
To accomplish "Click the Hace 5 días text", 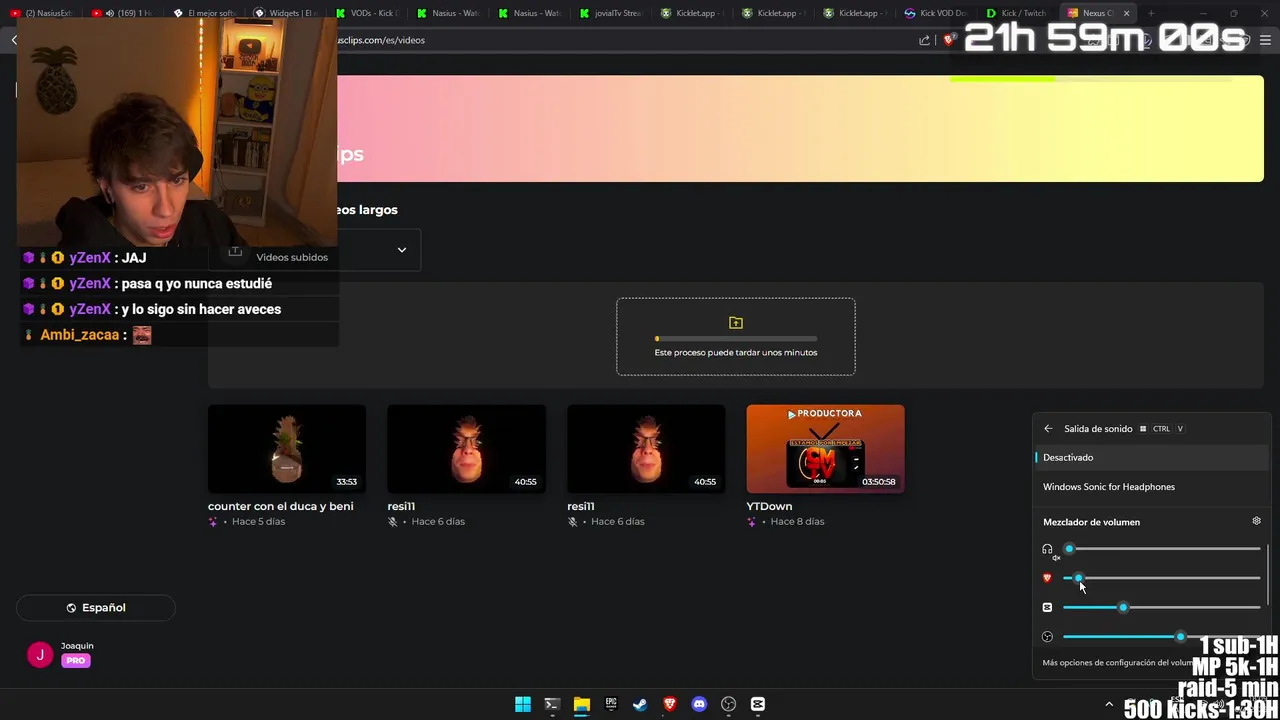I will pyautogui.click(x=258, y=522).
